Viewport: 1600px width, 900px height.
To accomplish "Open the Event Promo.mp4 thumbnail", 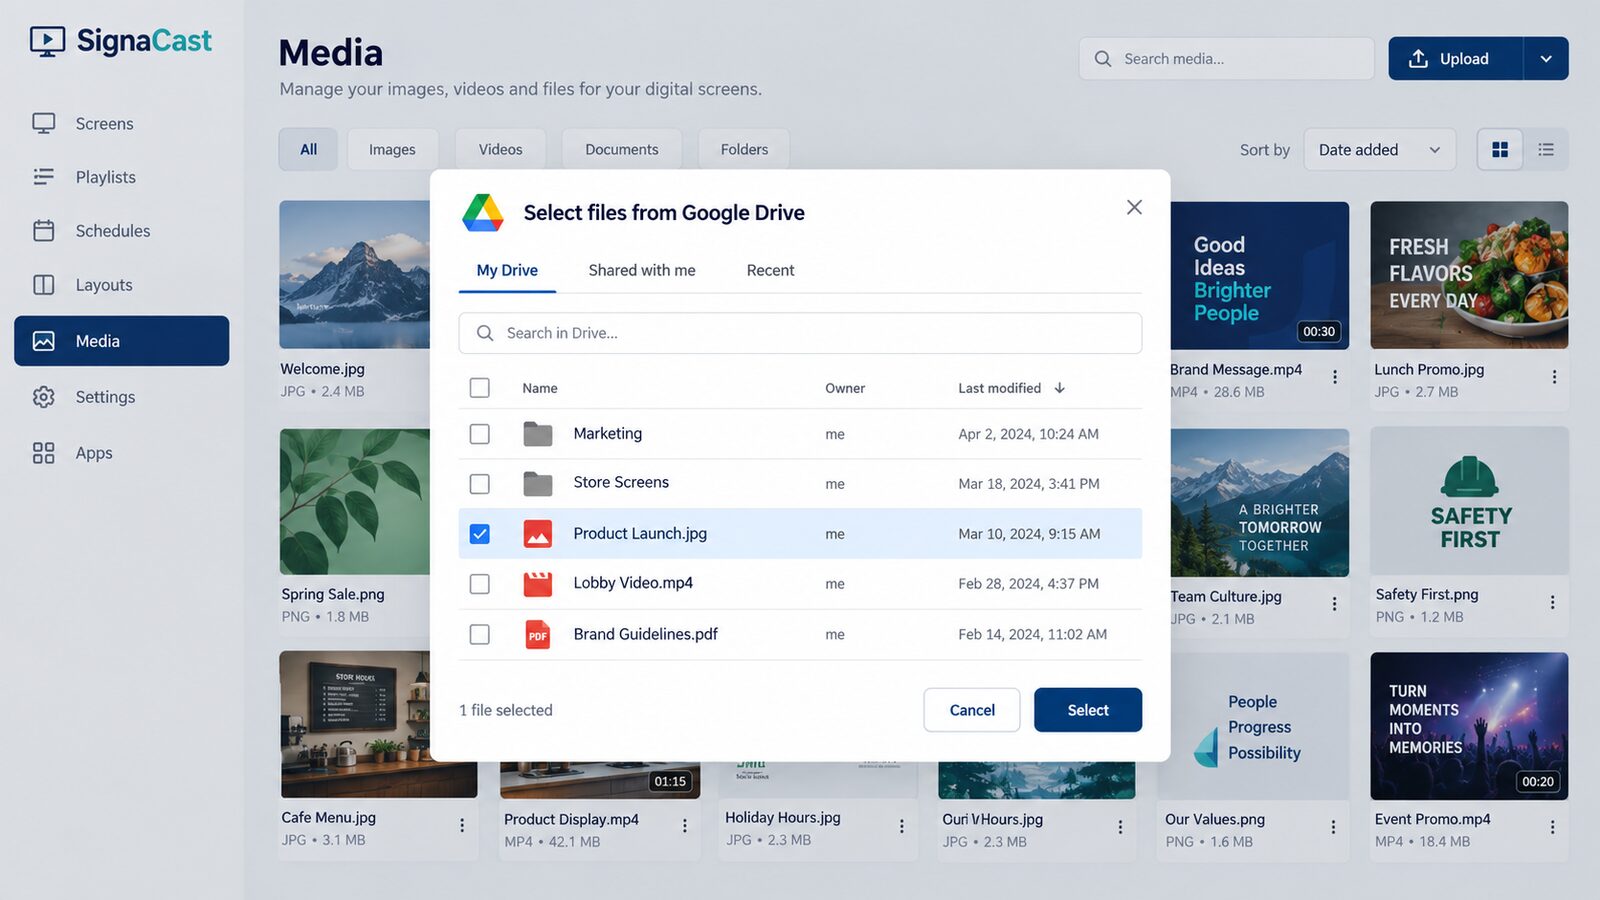I will pyautogui.click(x=1469, y=726).
